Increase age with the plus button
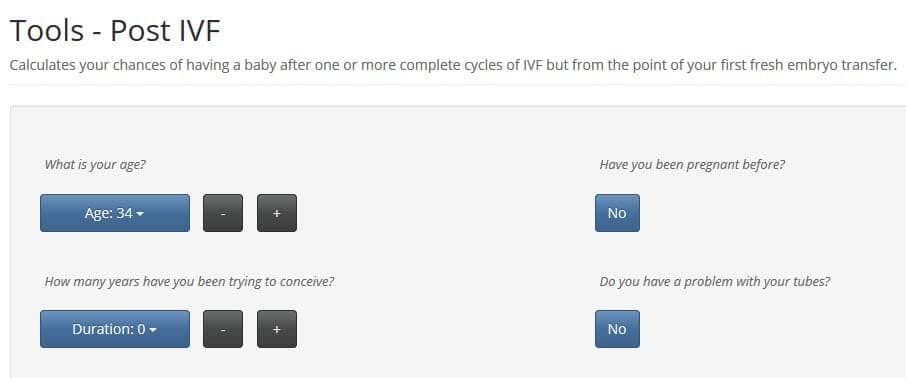 coord(277,213)
